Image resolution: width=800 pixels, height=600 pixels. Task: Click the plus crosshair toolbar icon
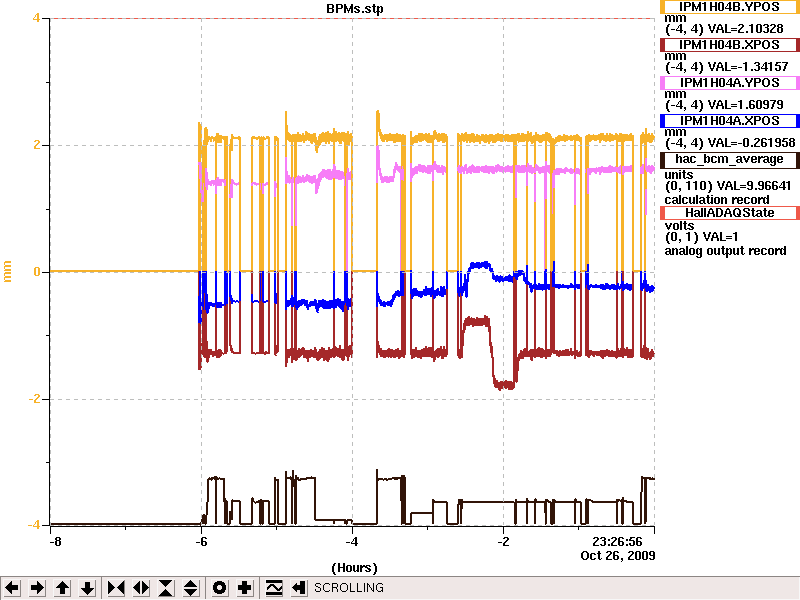(x=244, y=588)
